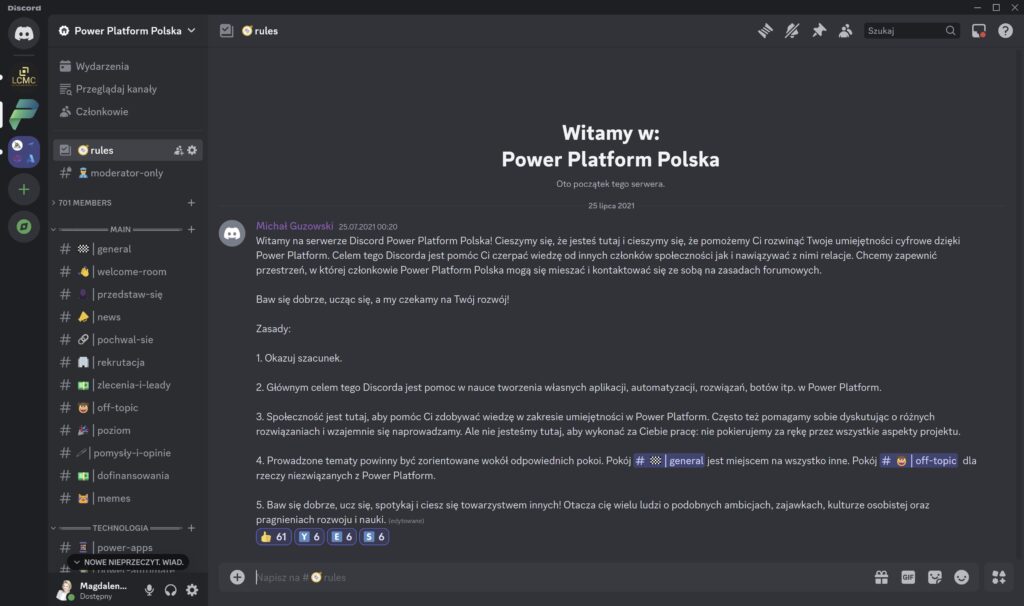
Task: Open Explore Discoverable Servers compass icon
Action: [24, 227]
